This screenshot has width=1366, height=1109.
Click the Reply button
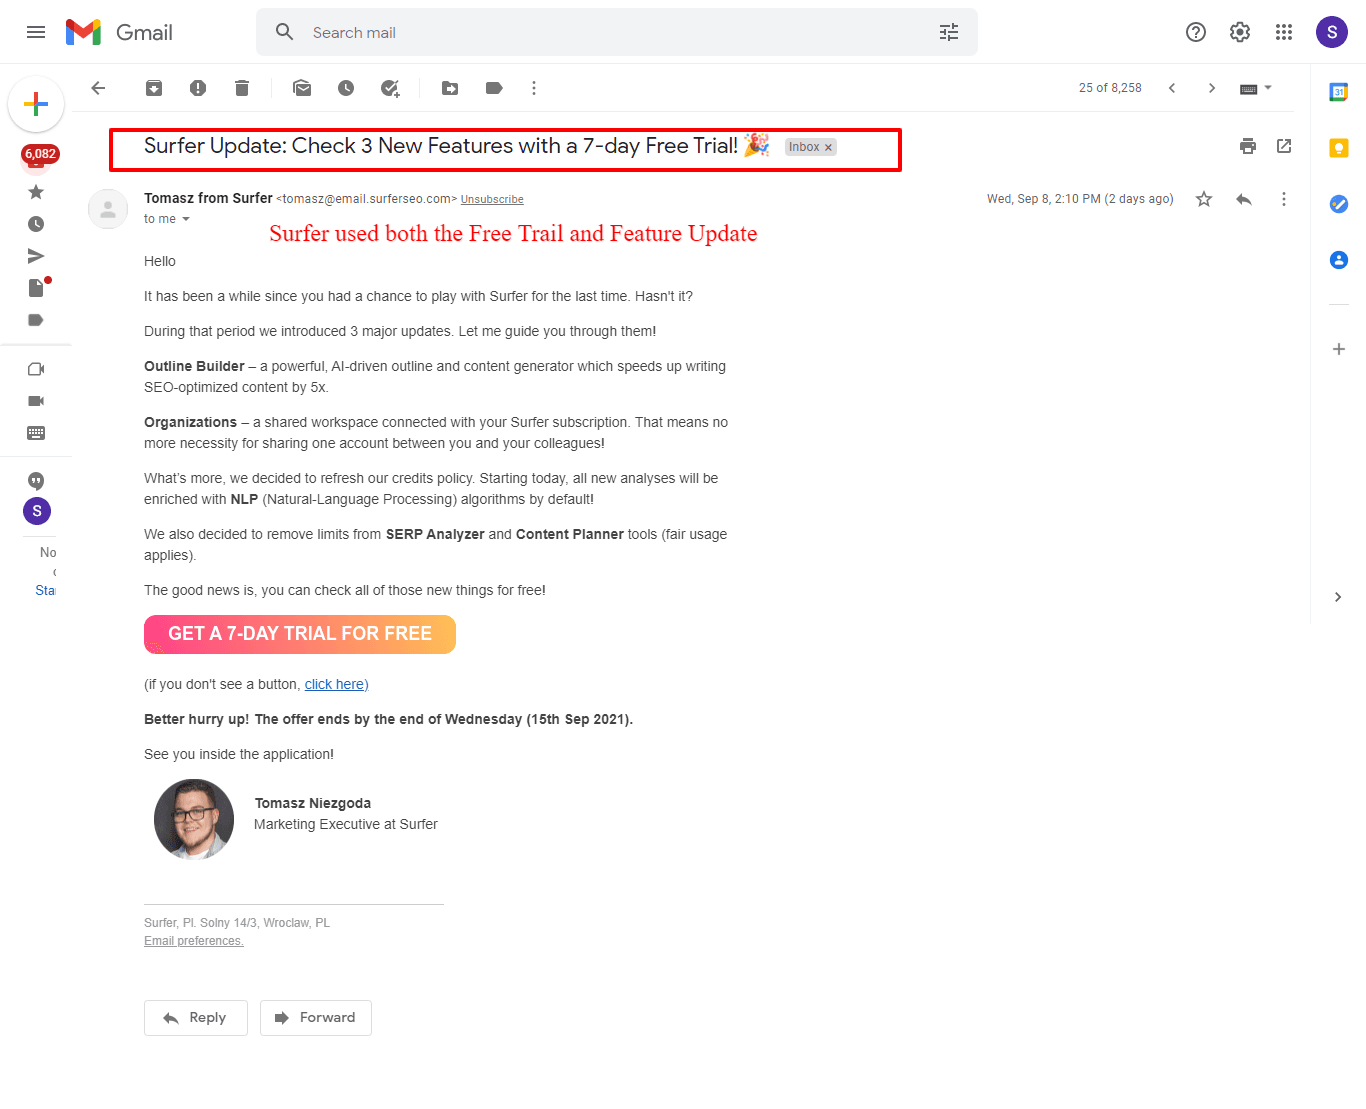coord(196,1018)
